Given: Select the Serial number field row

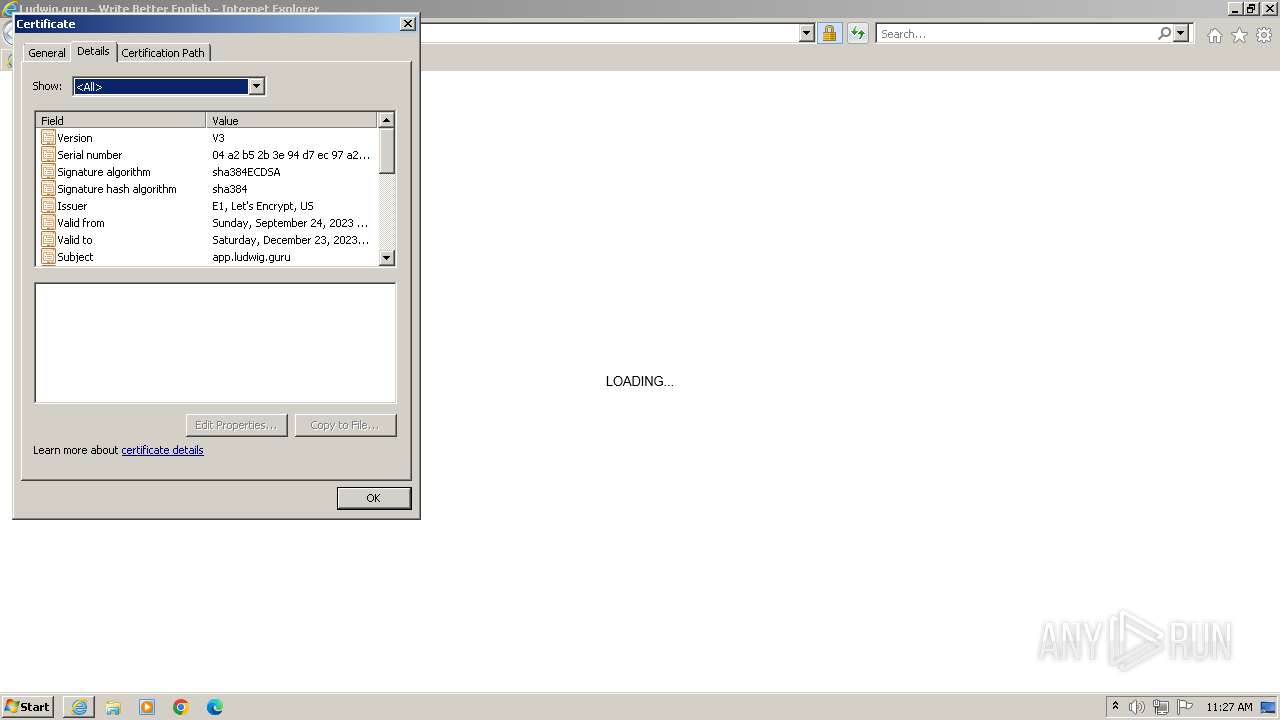Looking at the screenshot, I should [207, 155].
